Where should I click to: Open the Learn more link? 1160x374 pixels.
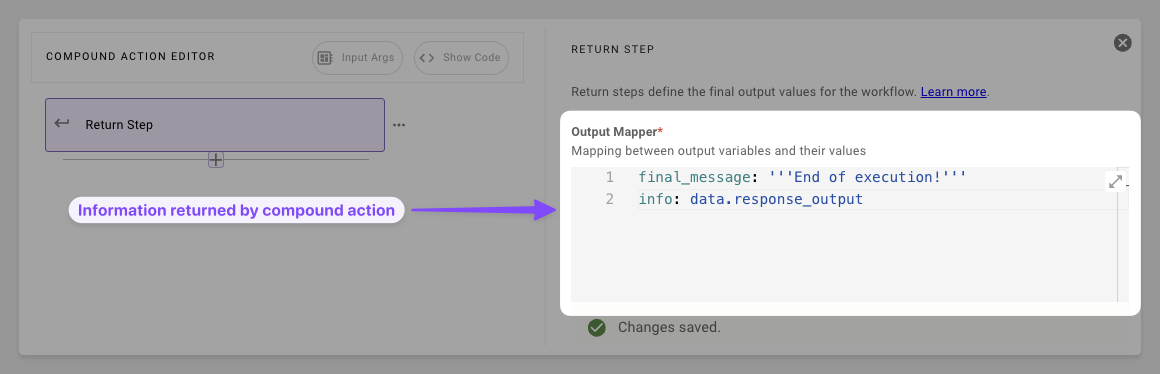pos(953,92)
